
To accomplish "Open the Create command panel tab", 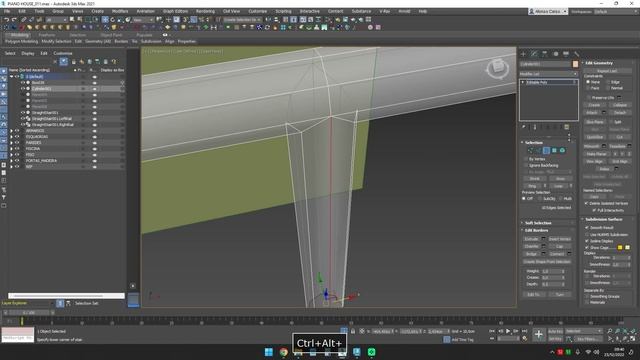I will [x=524, y=54].
